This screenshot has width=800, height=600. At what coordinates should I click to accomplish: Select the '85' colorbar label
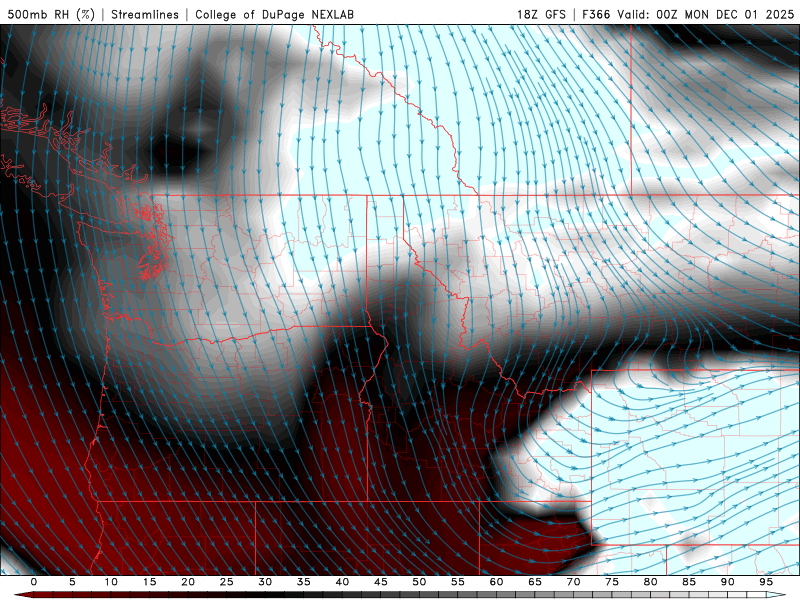[x=689, y=582]
